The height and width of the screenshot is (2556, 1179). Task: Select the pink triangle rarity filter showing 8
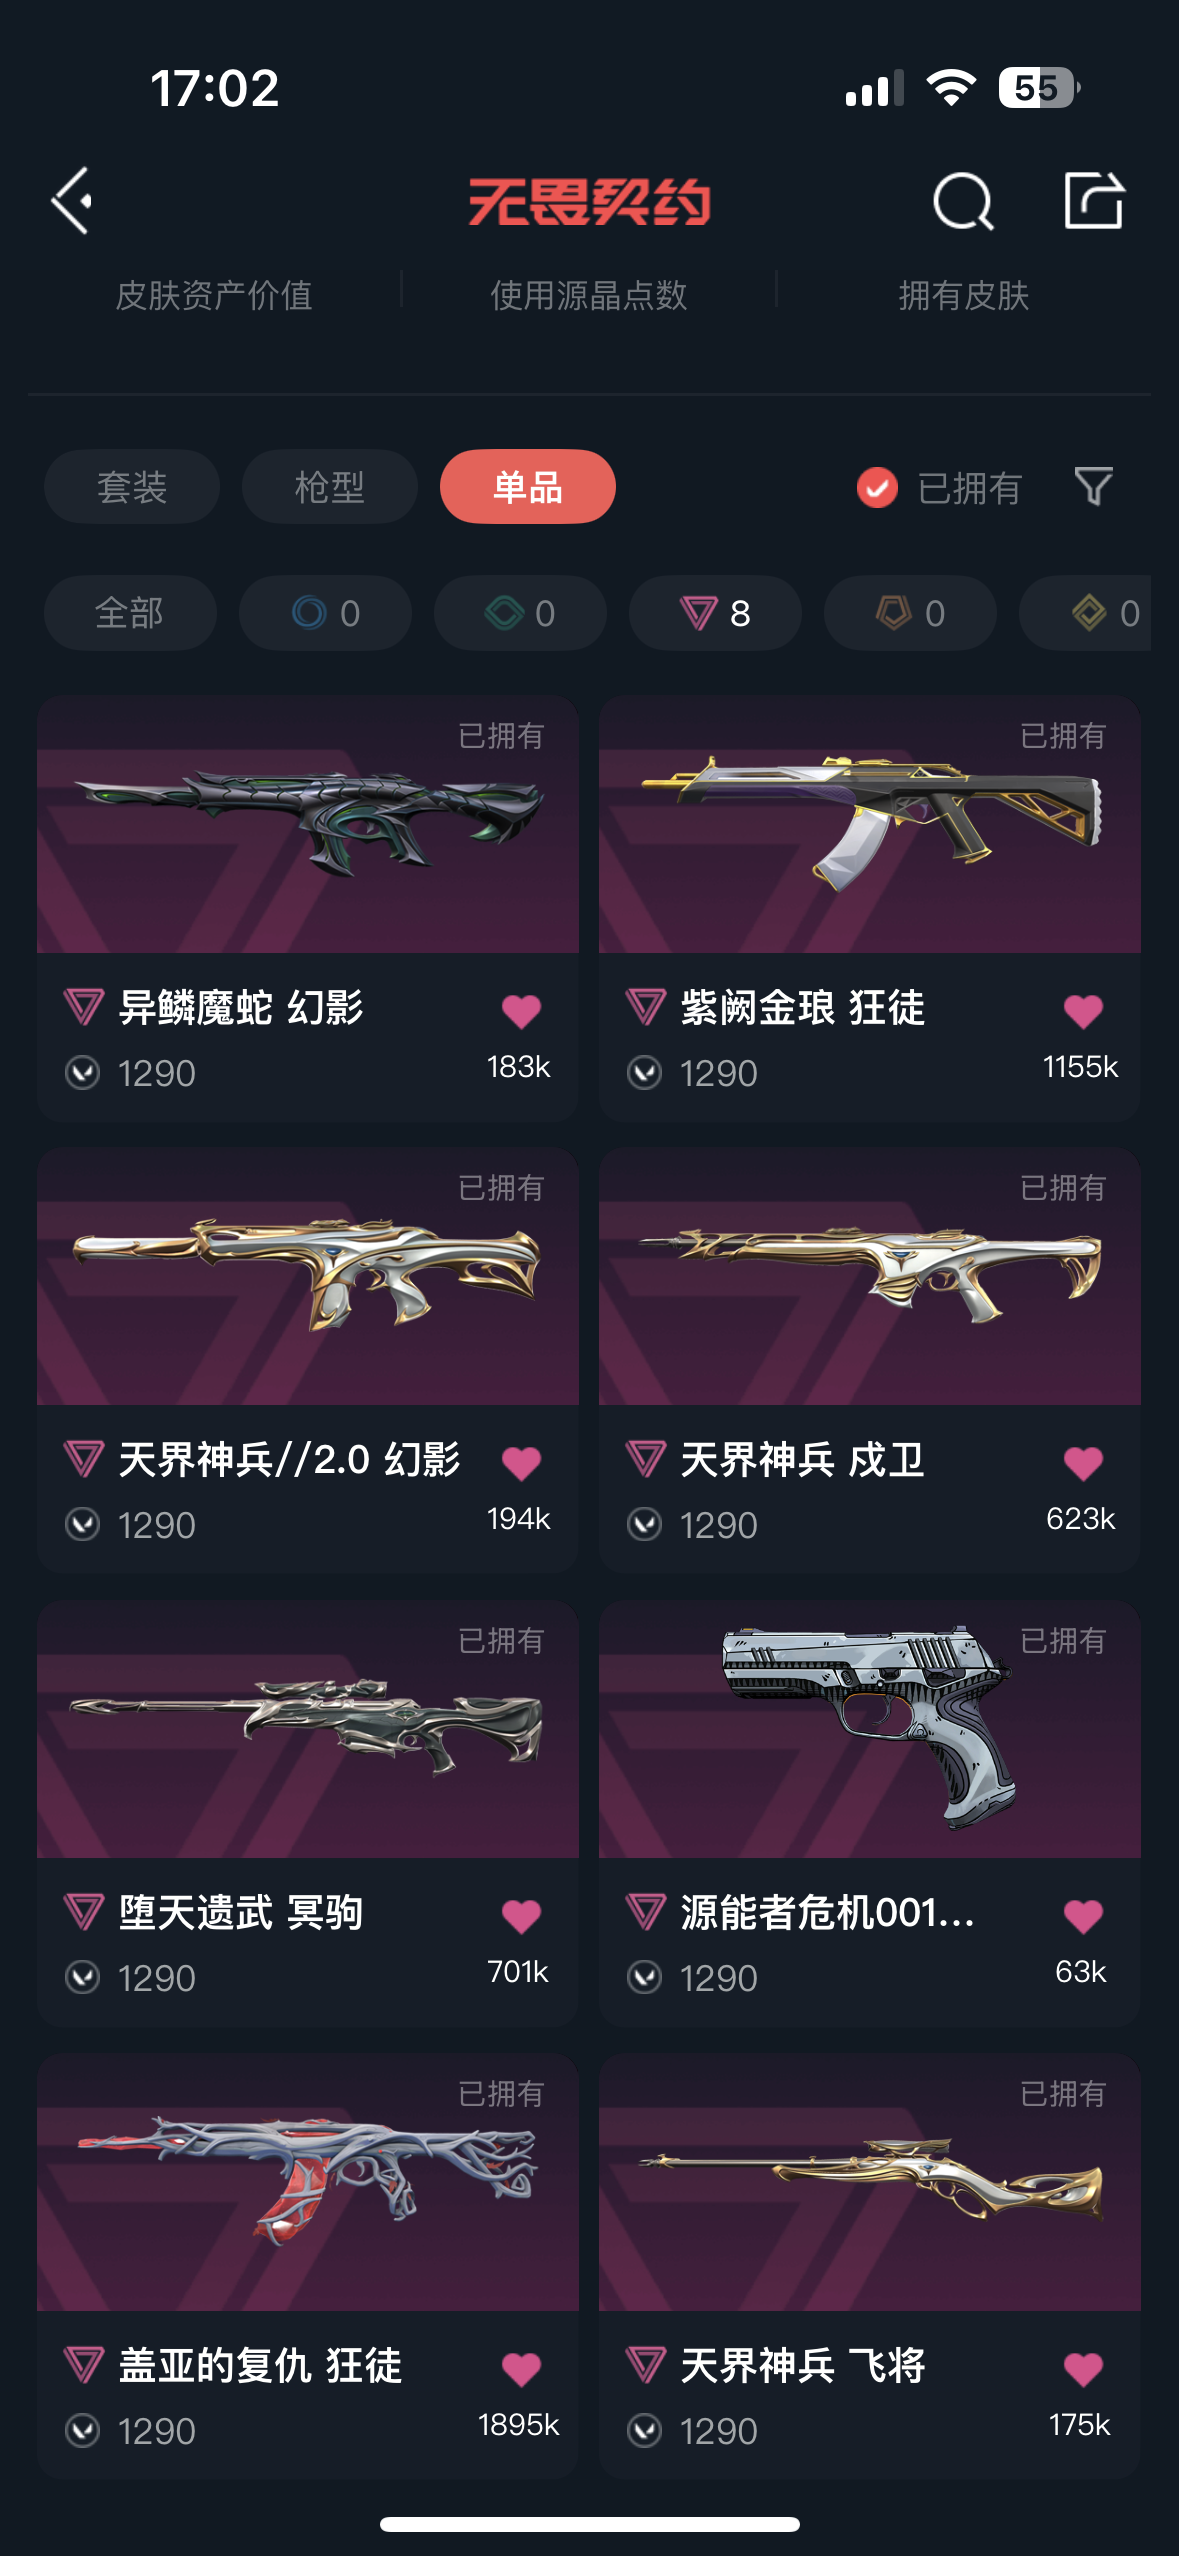(x=715, y=613)
